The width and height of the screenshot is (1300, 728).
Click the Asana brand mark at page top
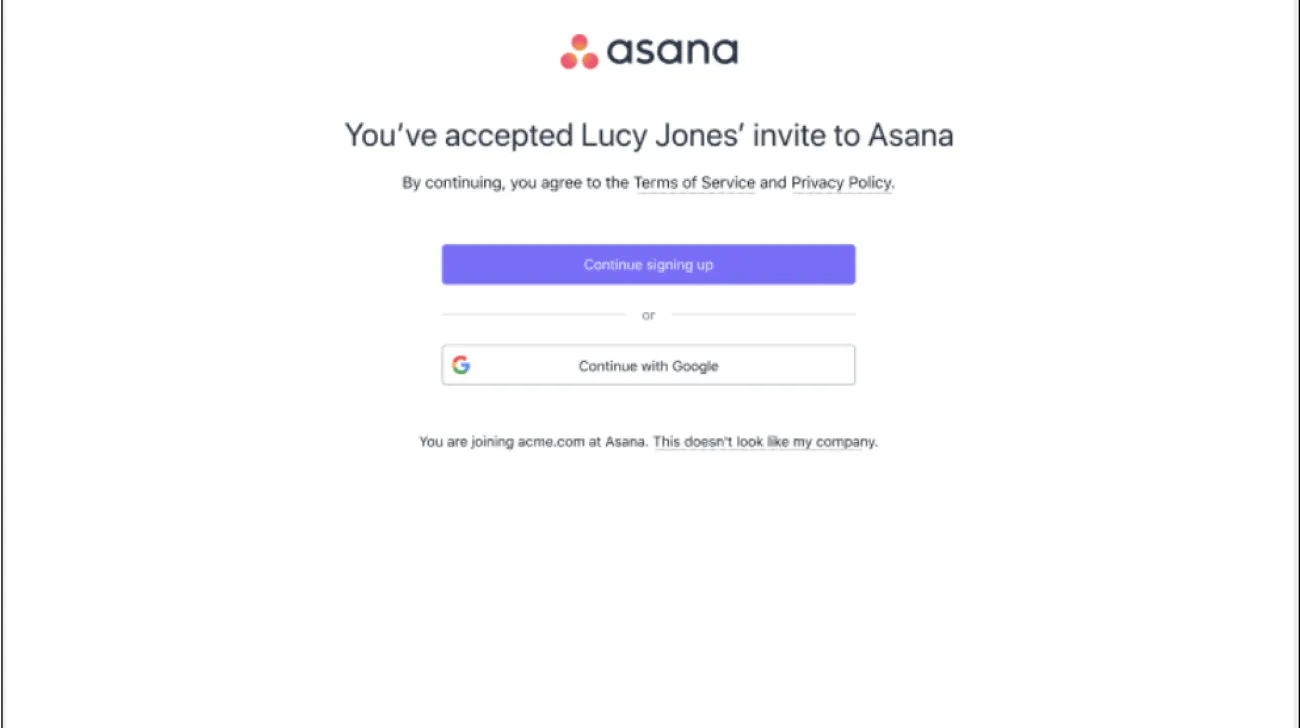(x=648, y=49)
